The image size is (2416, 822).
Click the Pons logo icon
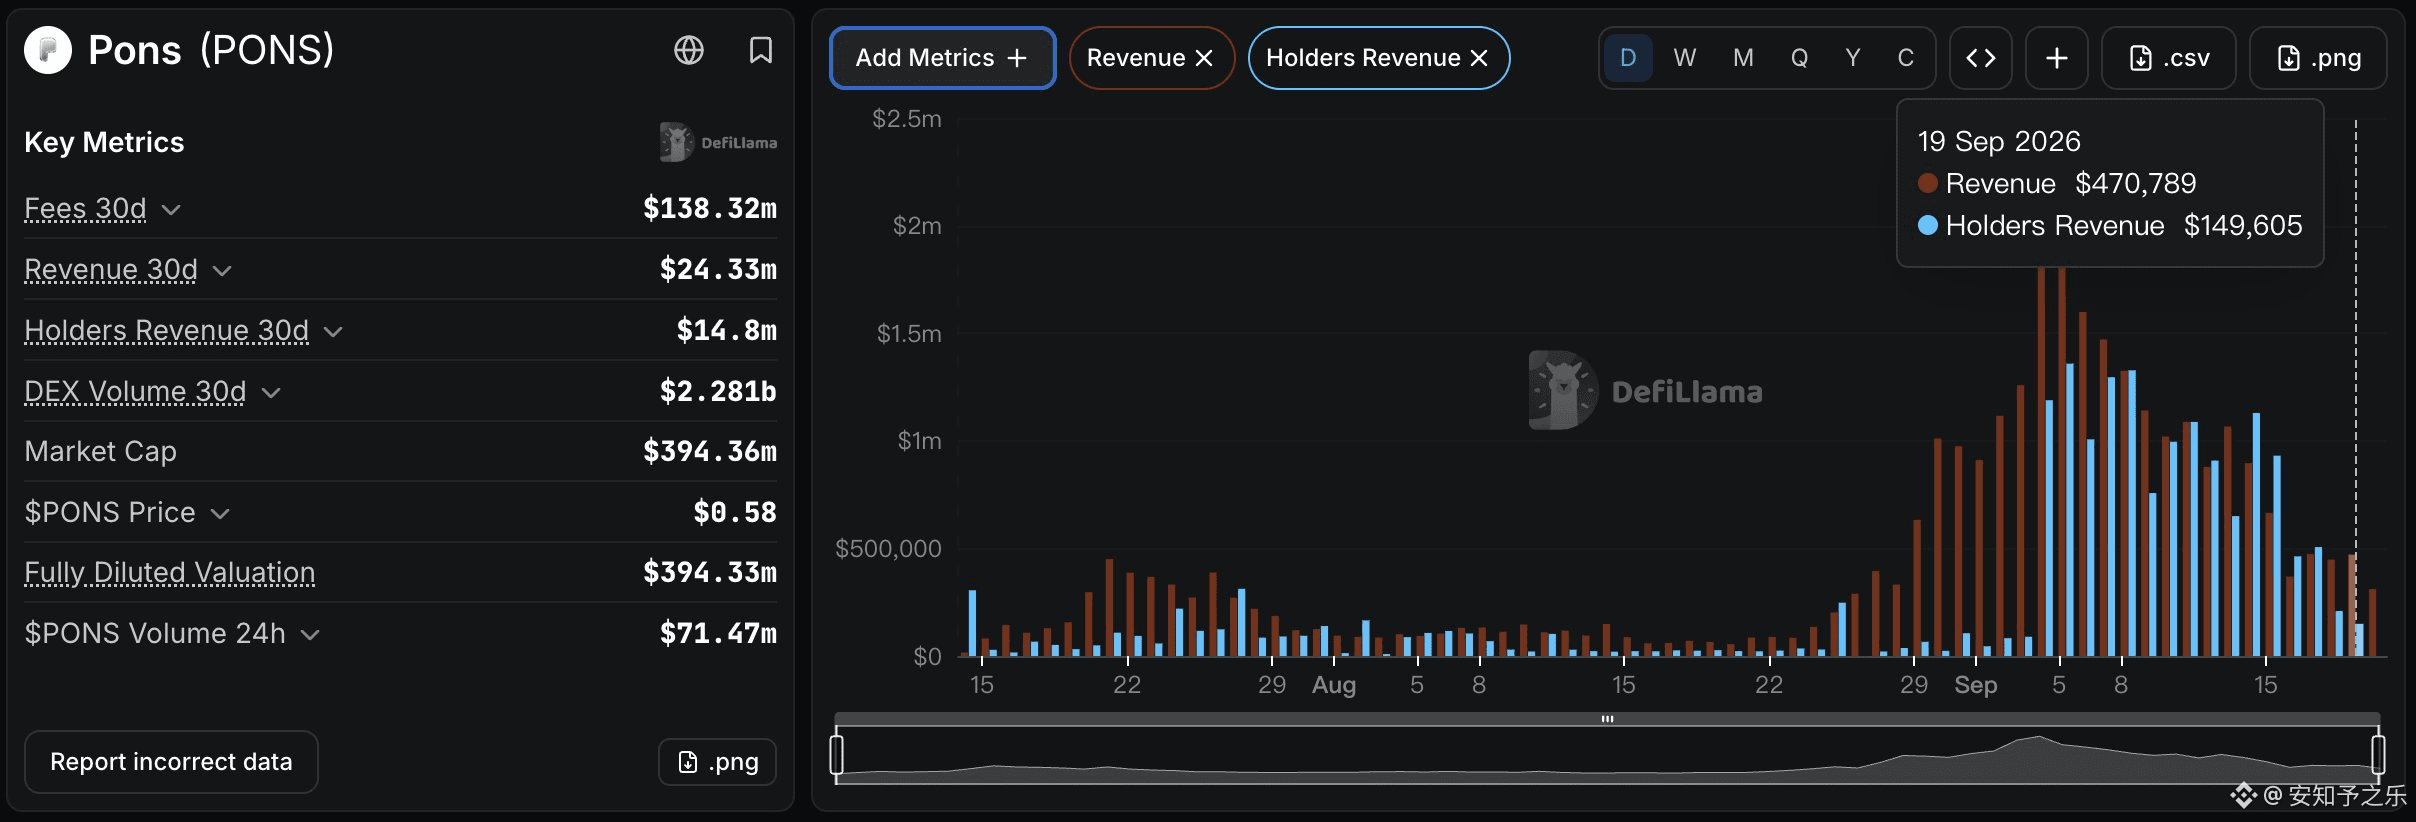[48, 50]
